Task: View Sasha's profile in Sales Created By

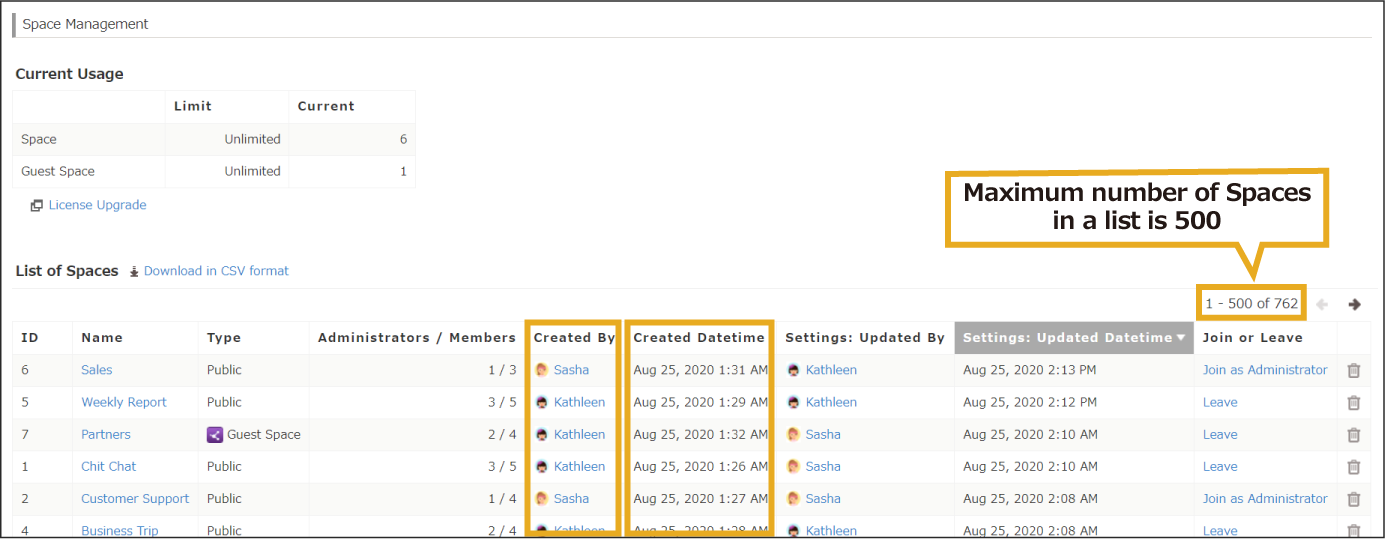Action: point(571,370)
